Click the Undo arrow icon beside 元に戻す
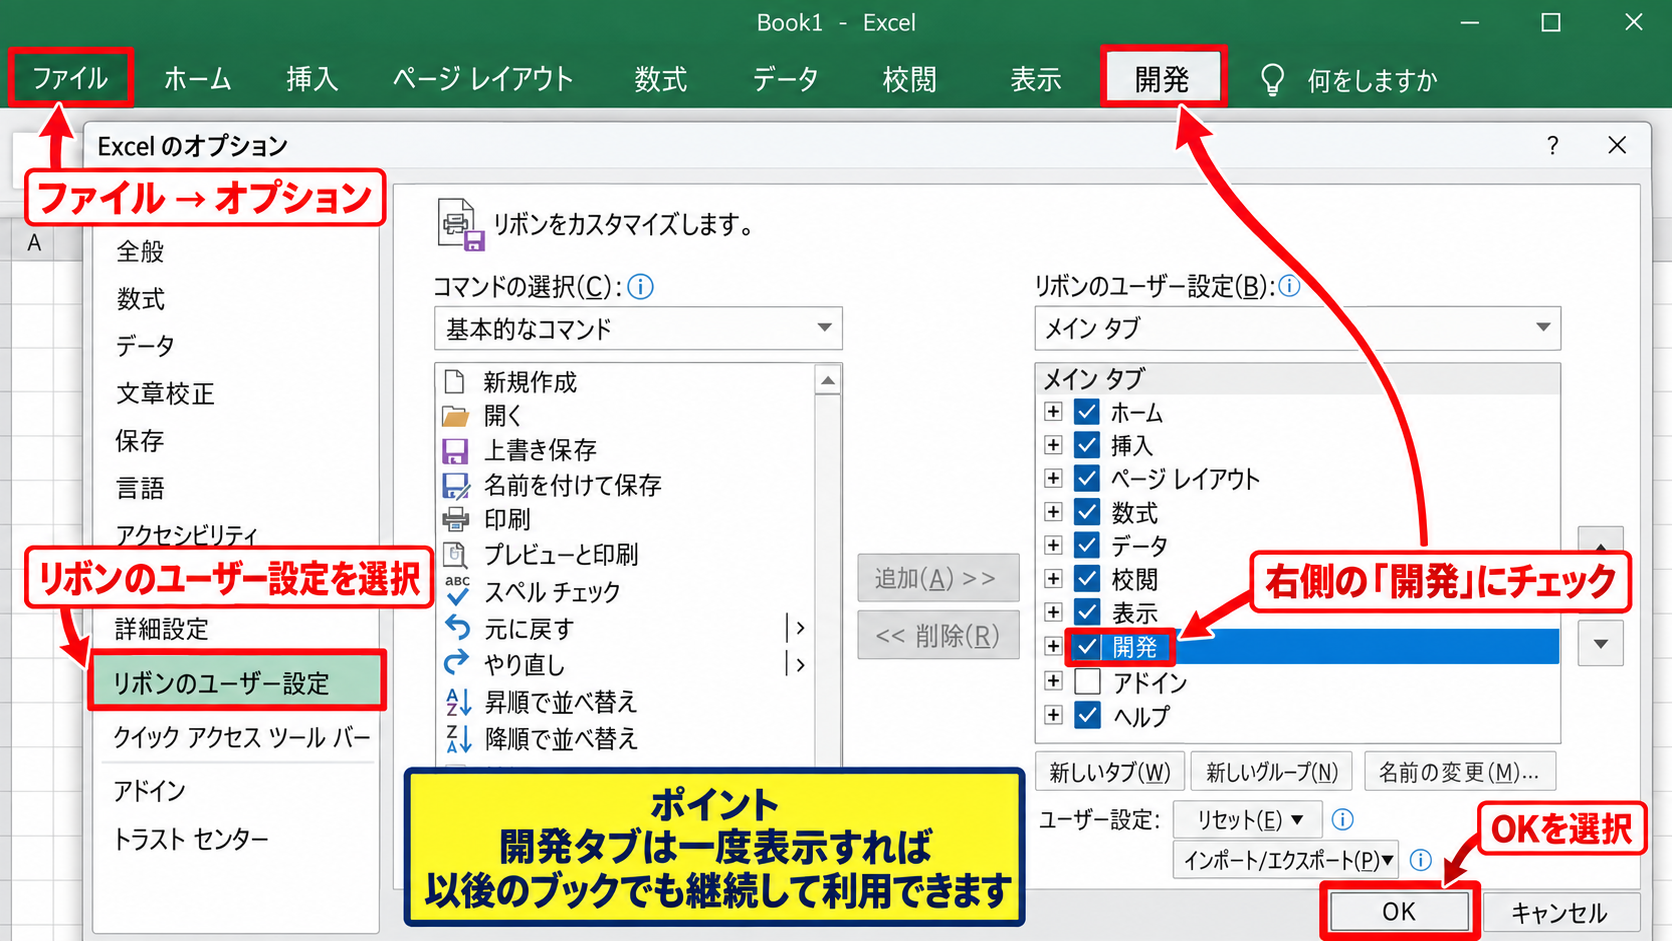The width and height of the screenshot is (1672, 941). tap(457, 627)
